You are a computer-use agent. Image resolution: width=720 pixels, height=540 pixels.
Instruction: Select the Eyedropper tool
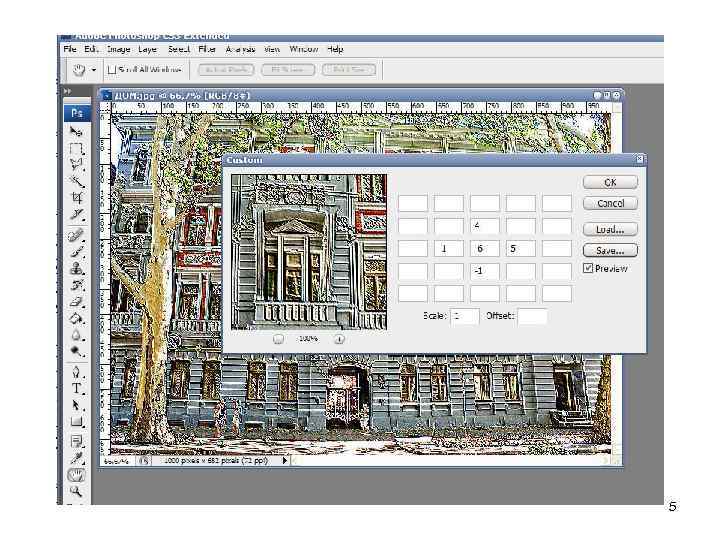76,458
